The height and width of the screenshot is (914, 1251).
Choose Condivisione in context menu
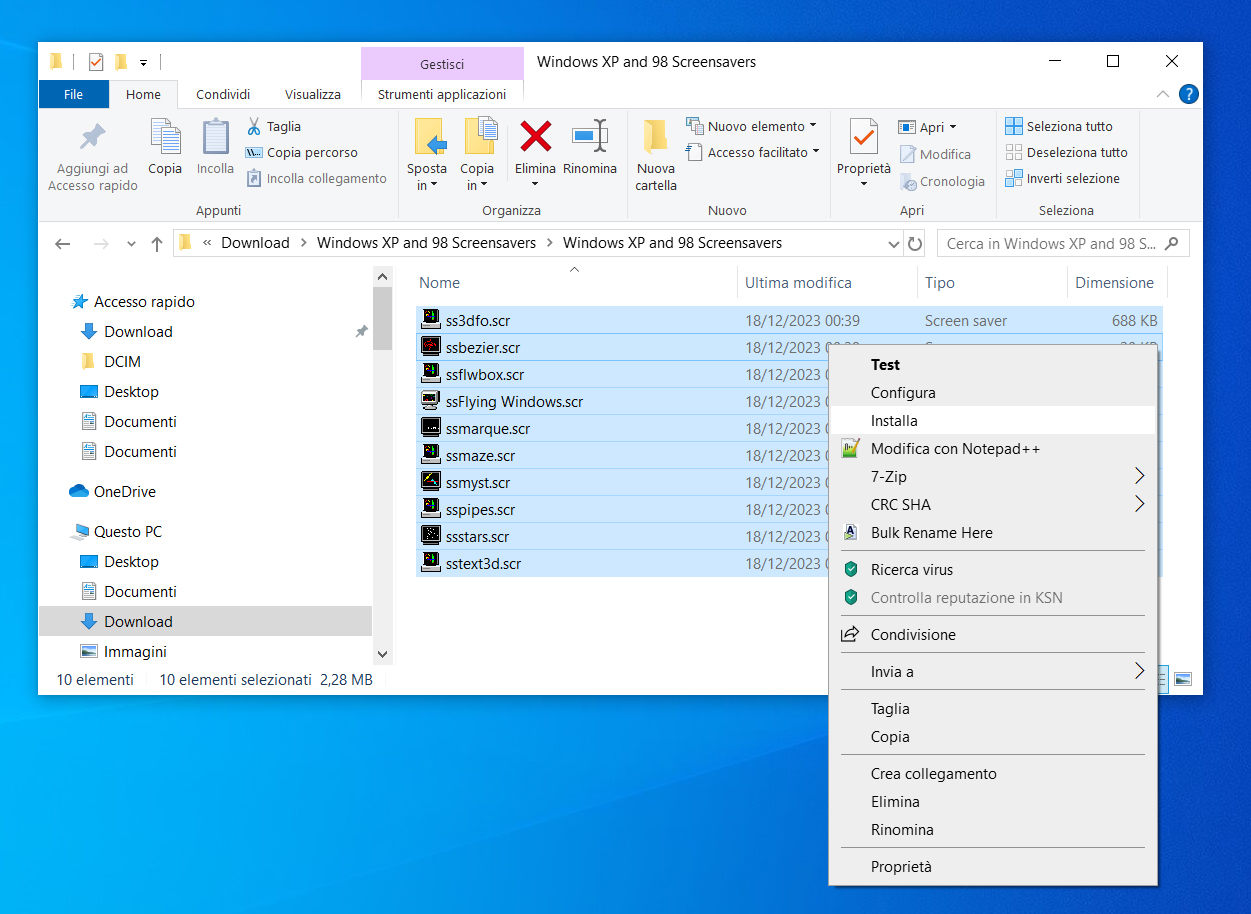tap(993, 635)
